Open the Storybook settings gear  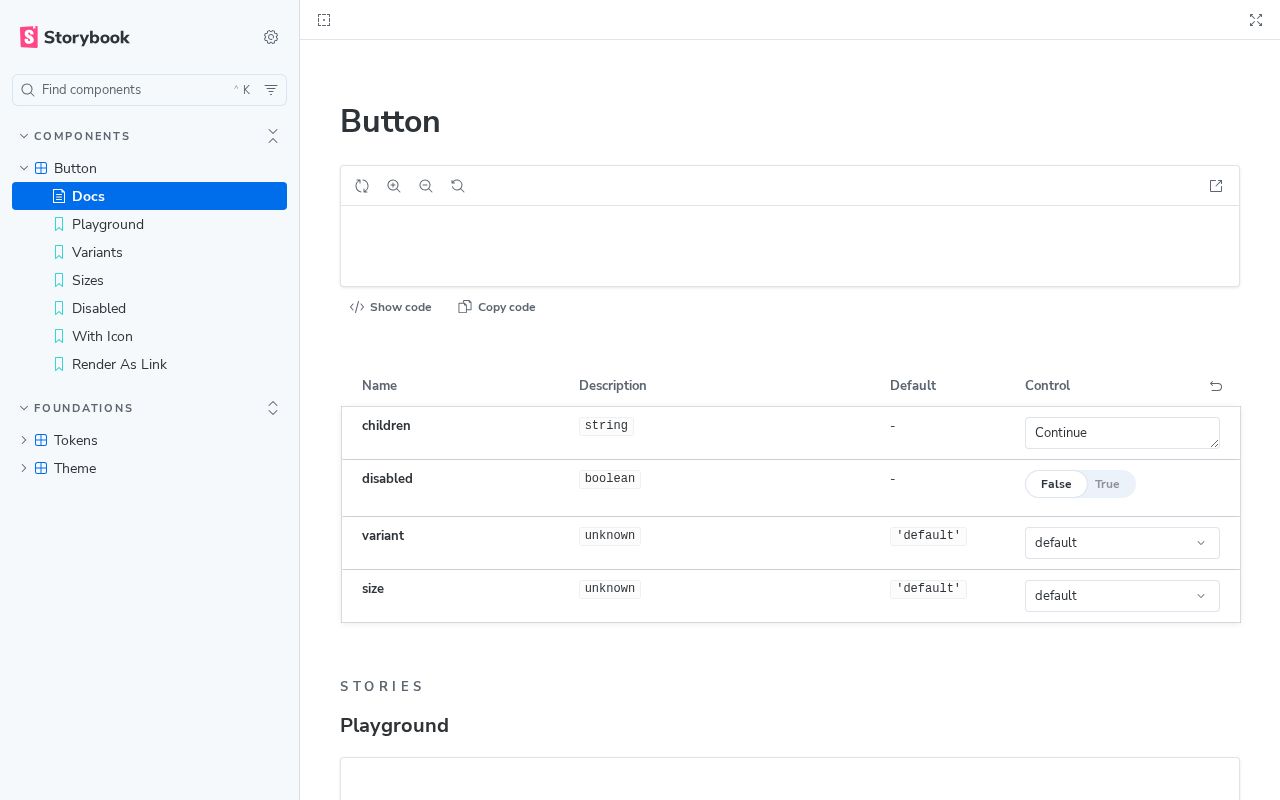(271, 37)
